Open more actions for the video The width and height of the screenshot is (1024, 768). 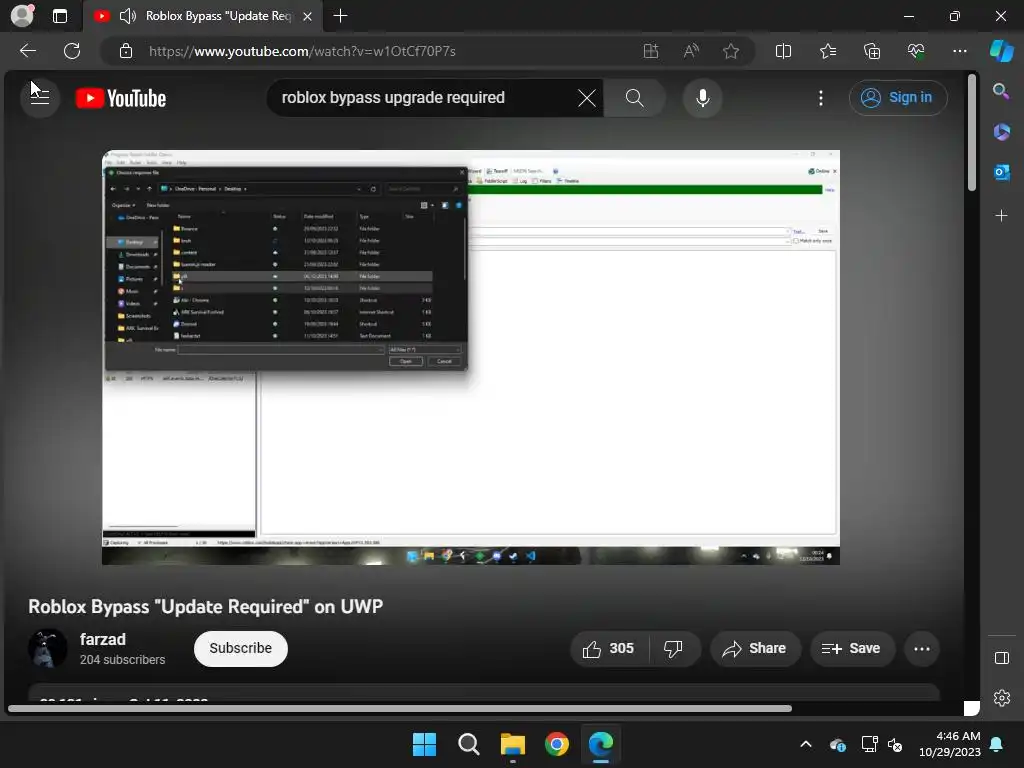[x=921, y=648]
